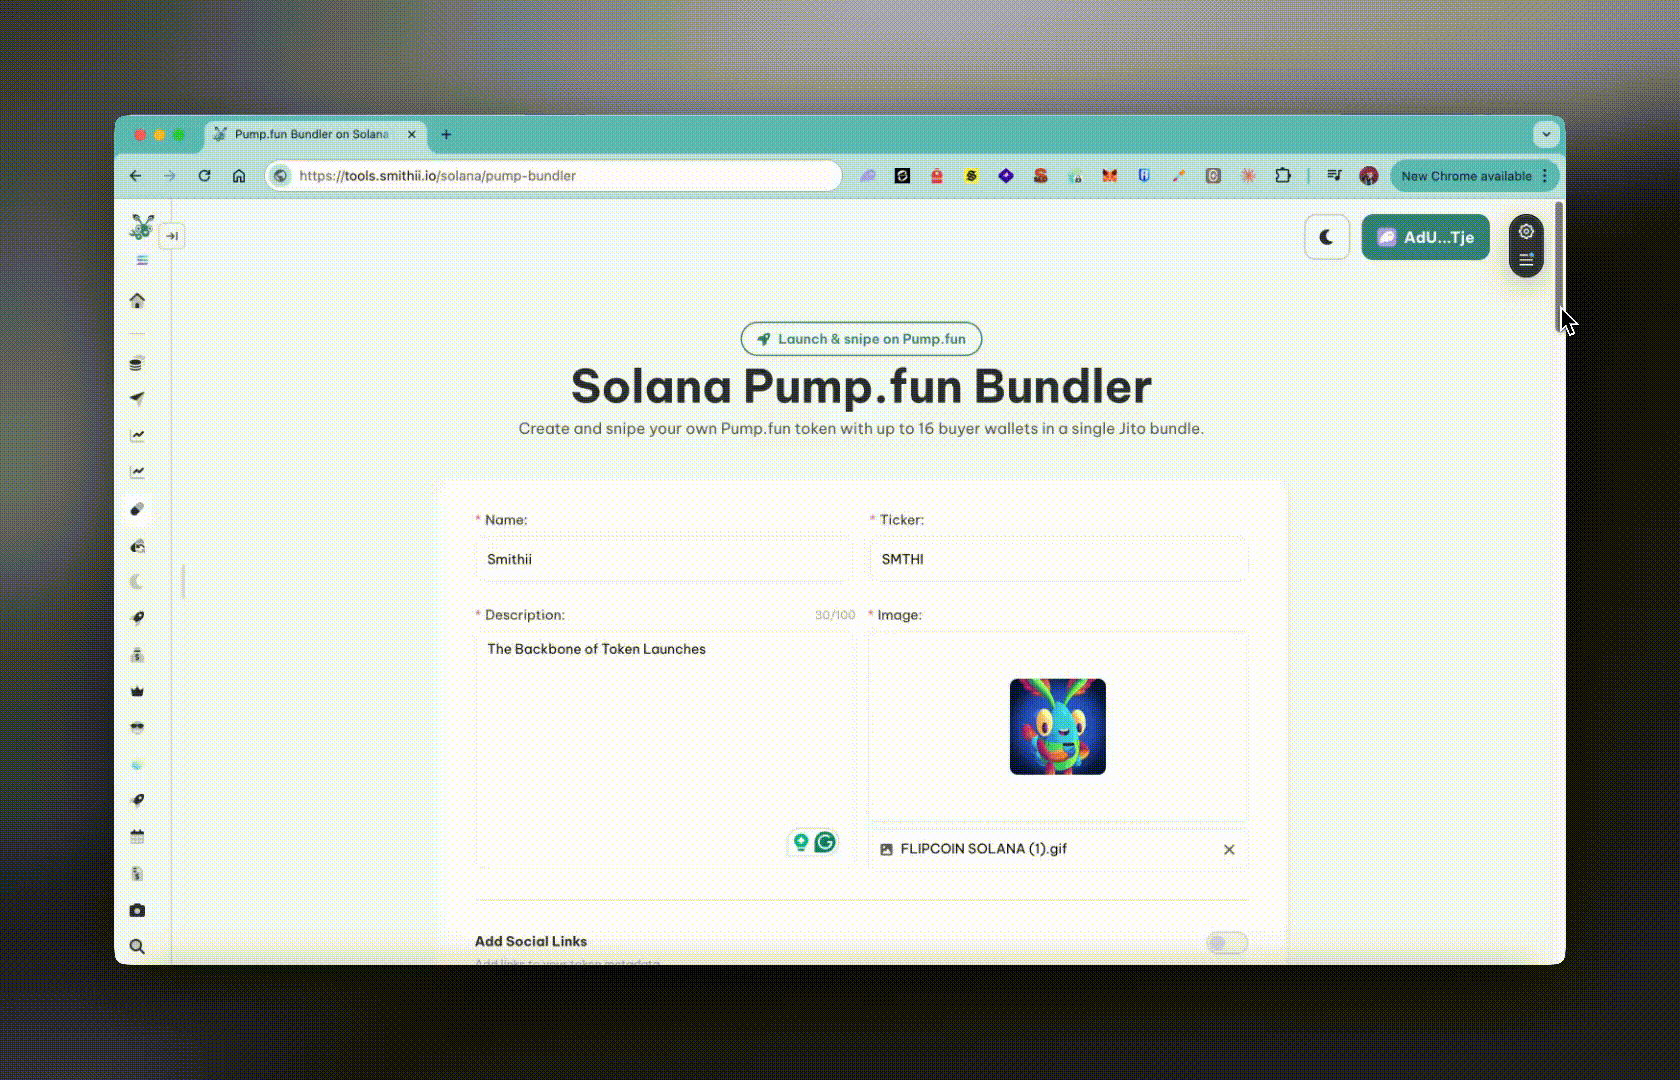
Task: Click the Name field containing Smithii
Action: click(664, 559)
